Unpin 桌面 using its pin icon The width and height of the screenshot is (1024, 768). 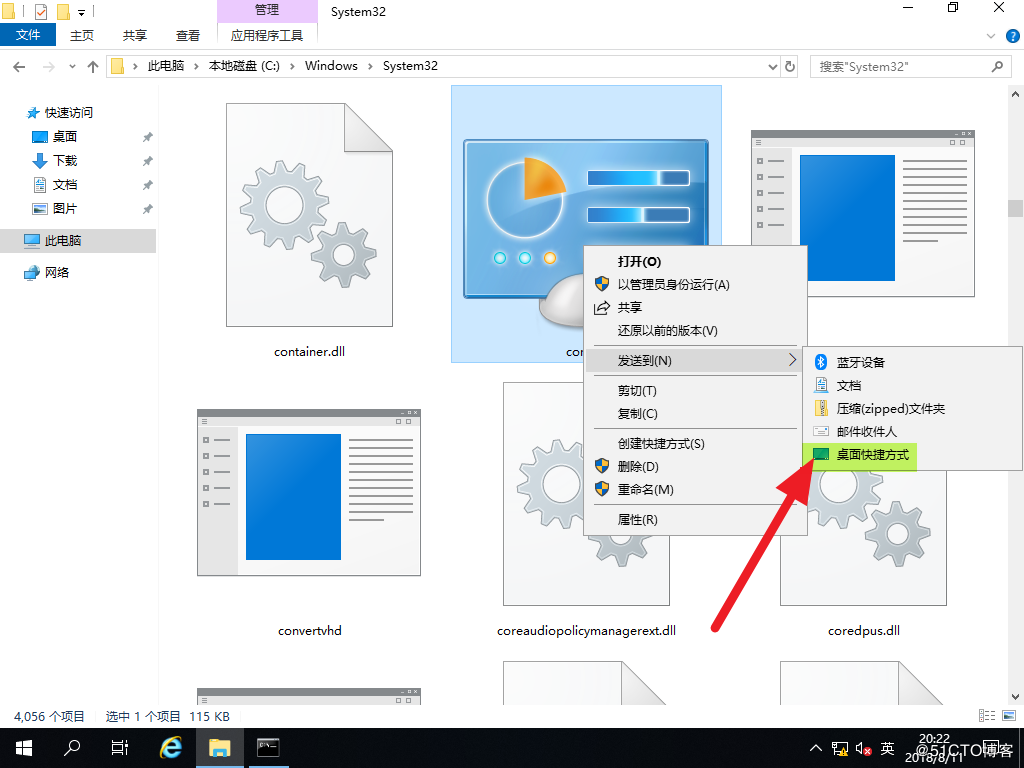click(x=148, y=137)
